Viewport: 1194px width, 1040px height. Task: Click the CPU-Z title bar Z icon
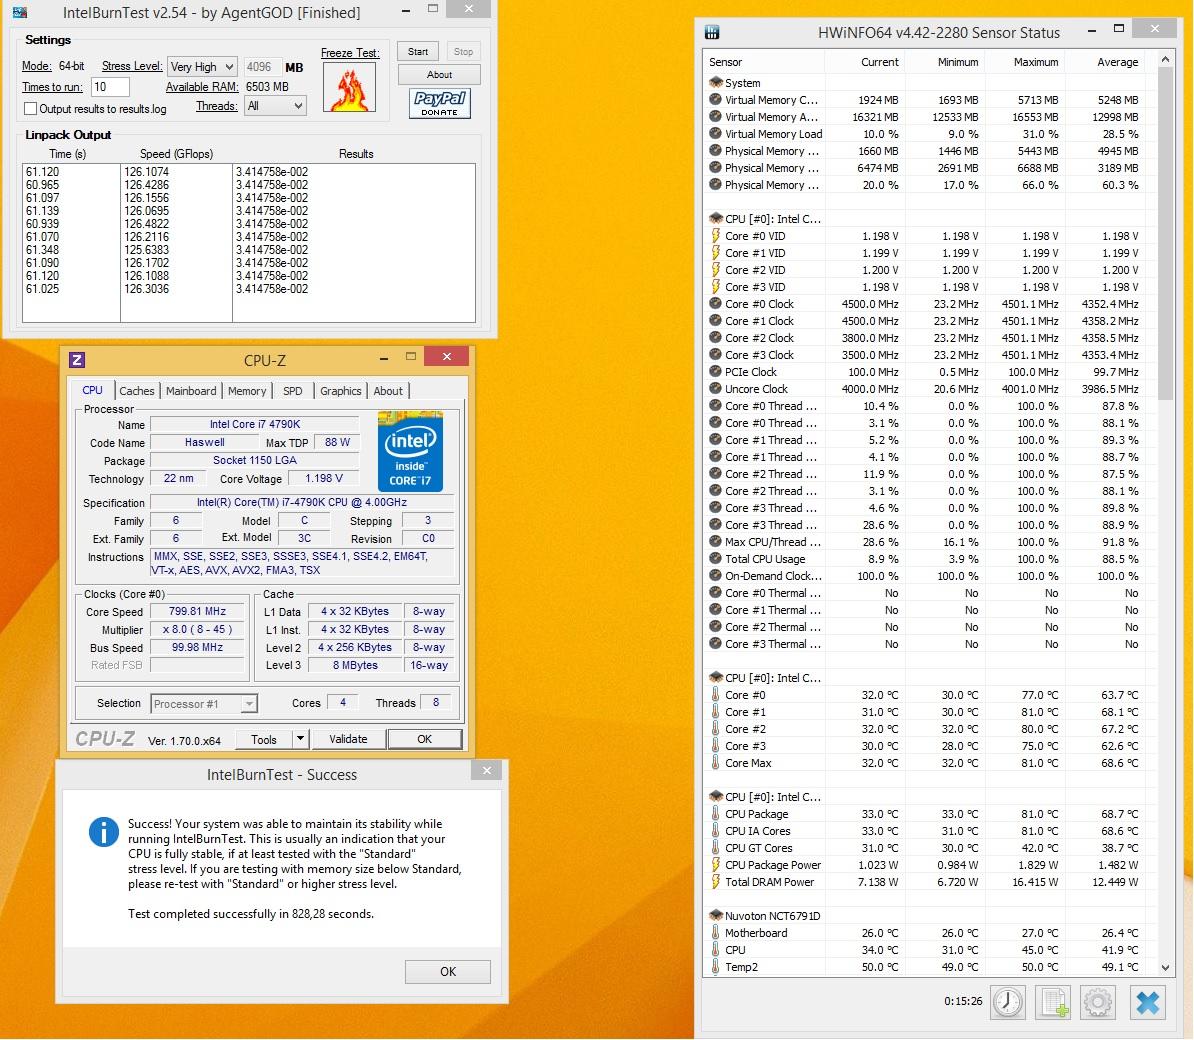point(77,359)
